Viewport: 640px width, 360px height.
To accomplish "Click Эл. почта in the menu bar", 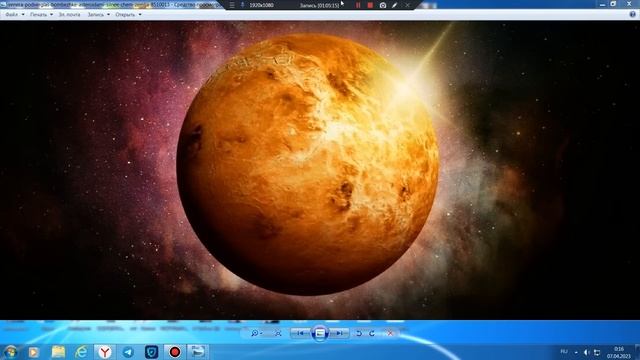I will click(69, 14).
